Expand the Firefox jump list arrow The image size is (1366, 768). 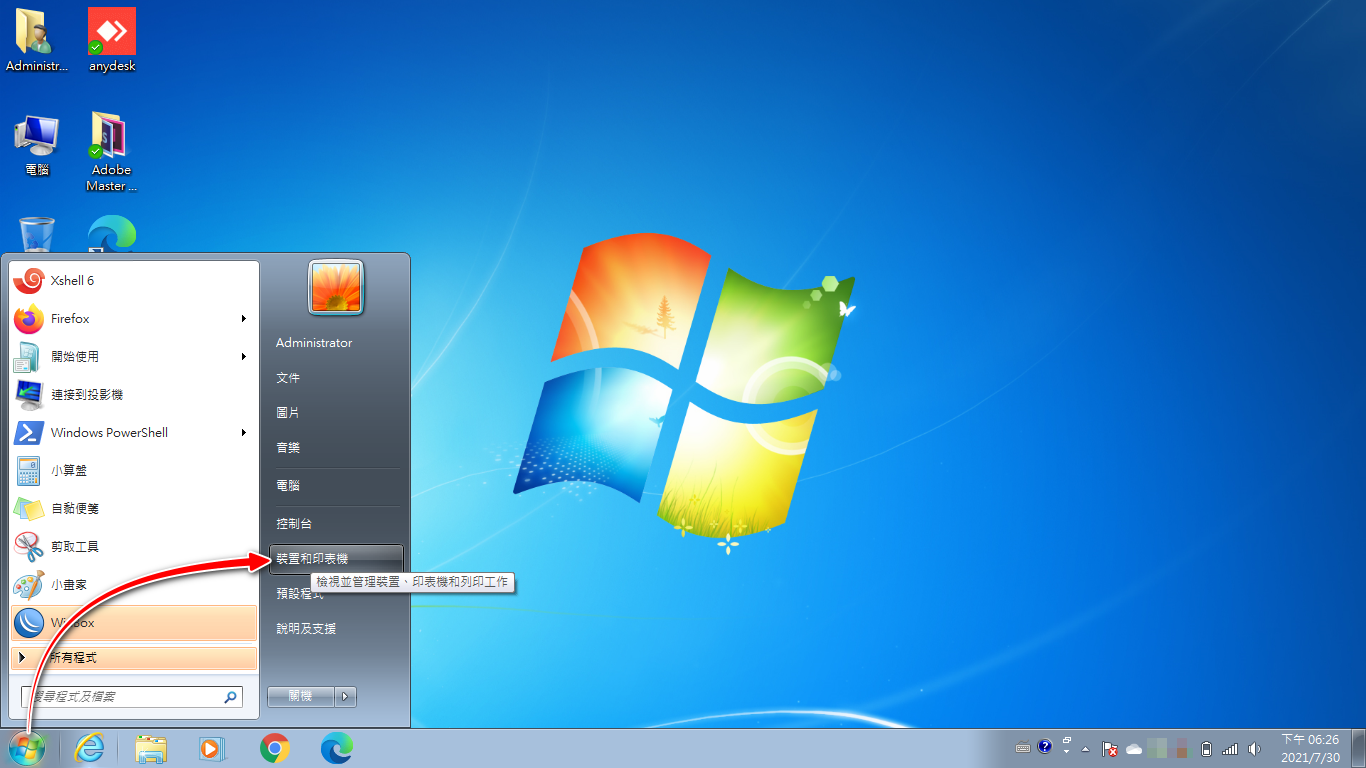(x=244, y=319)
